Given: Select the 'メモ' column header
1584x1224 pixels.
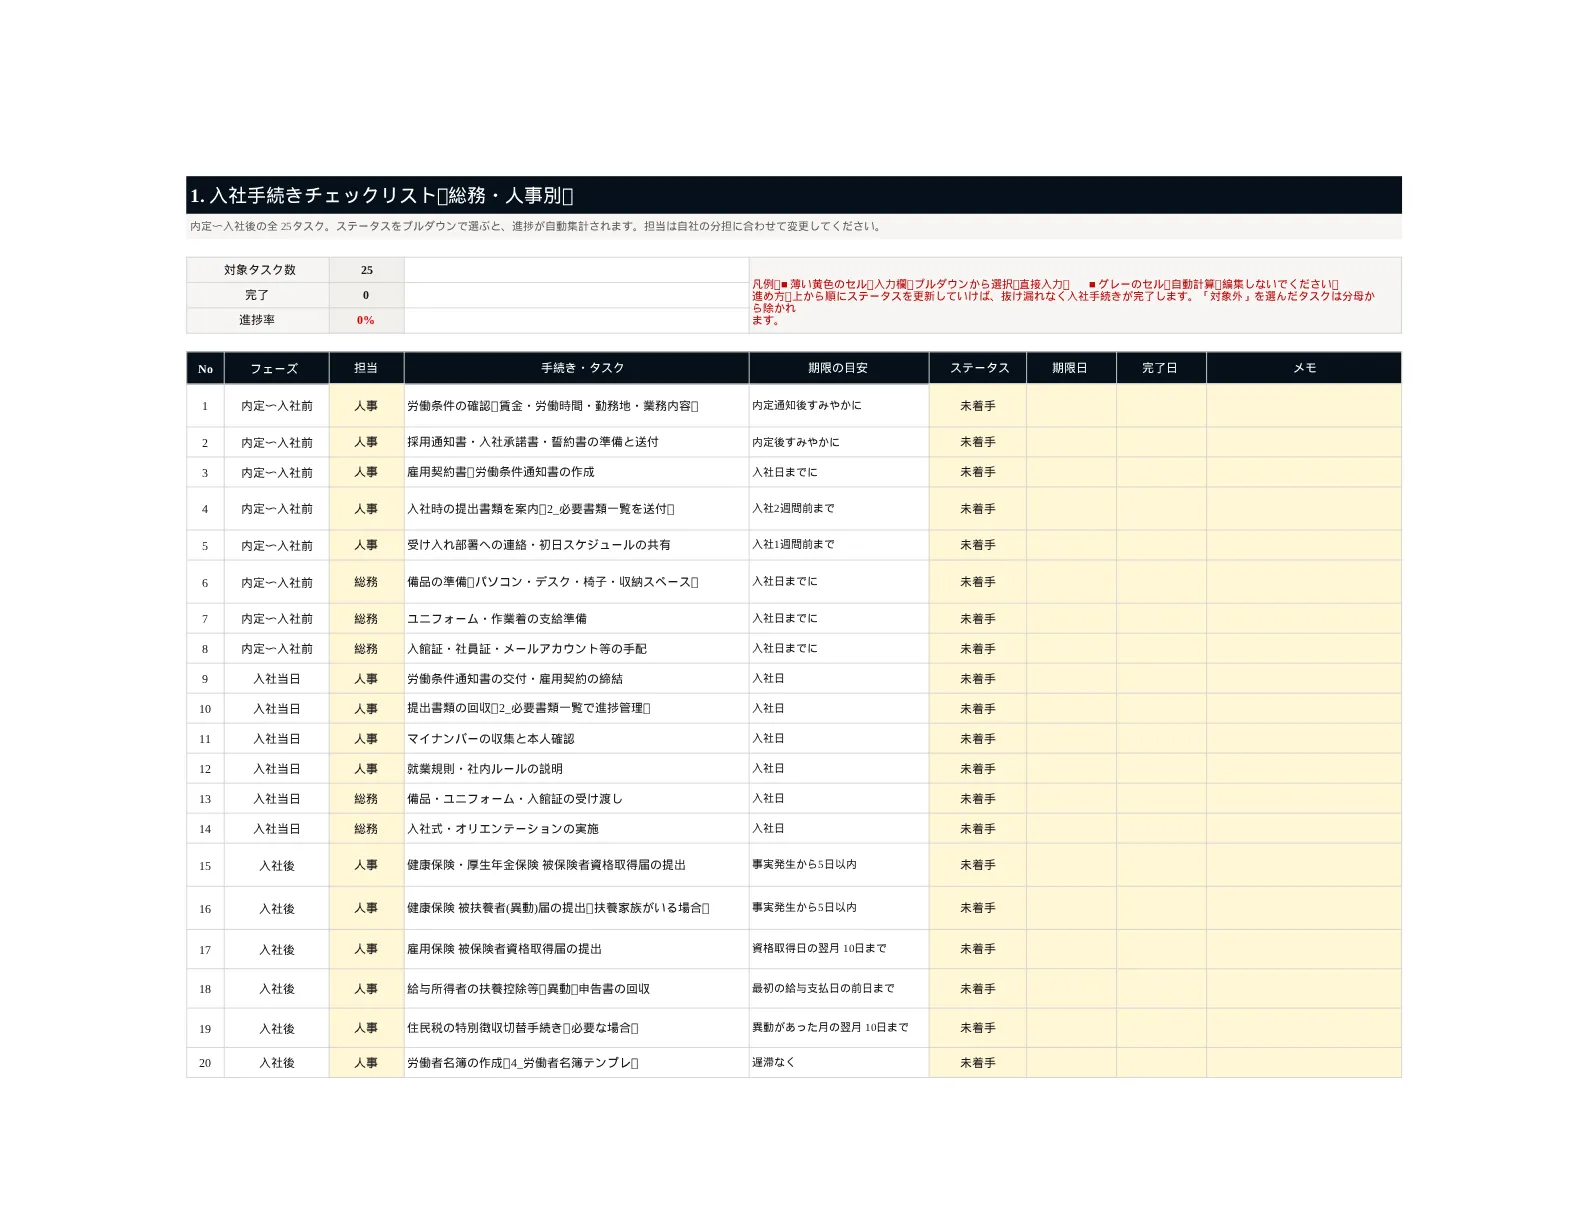Looking at the screenshot, I should (1304, 368).
